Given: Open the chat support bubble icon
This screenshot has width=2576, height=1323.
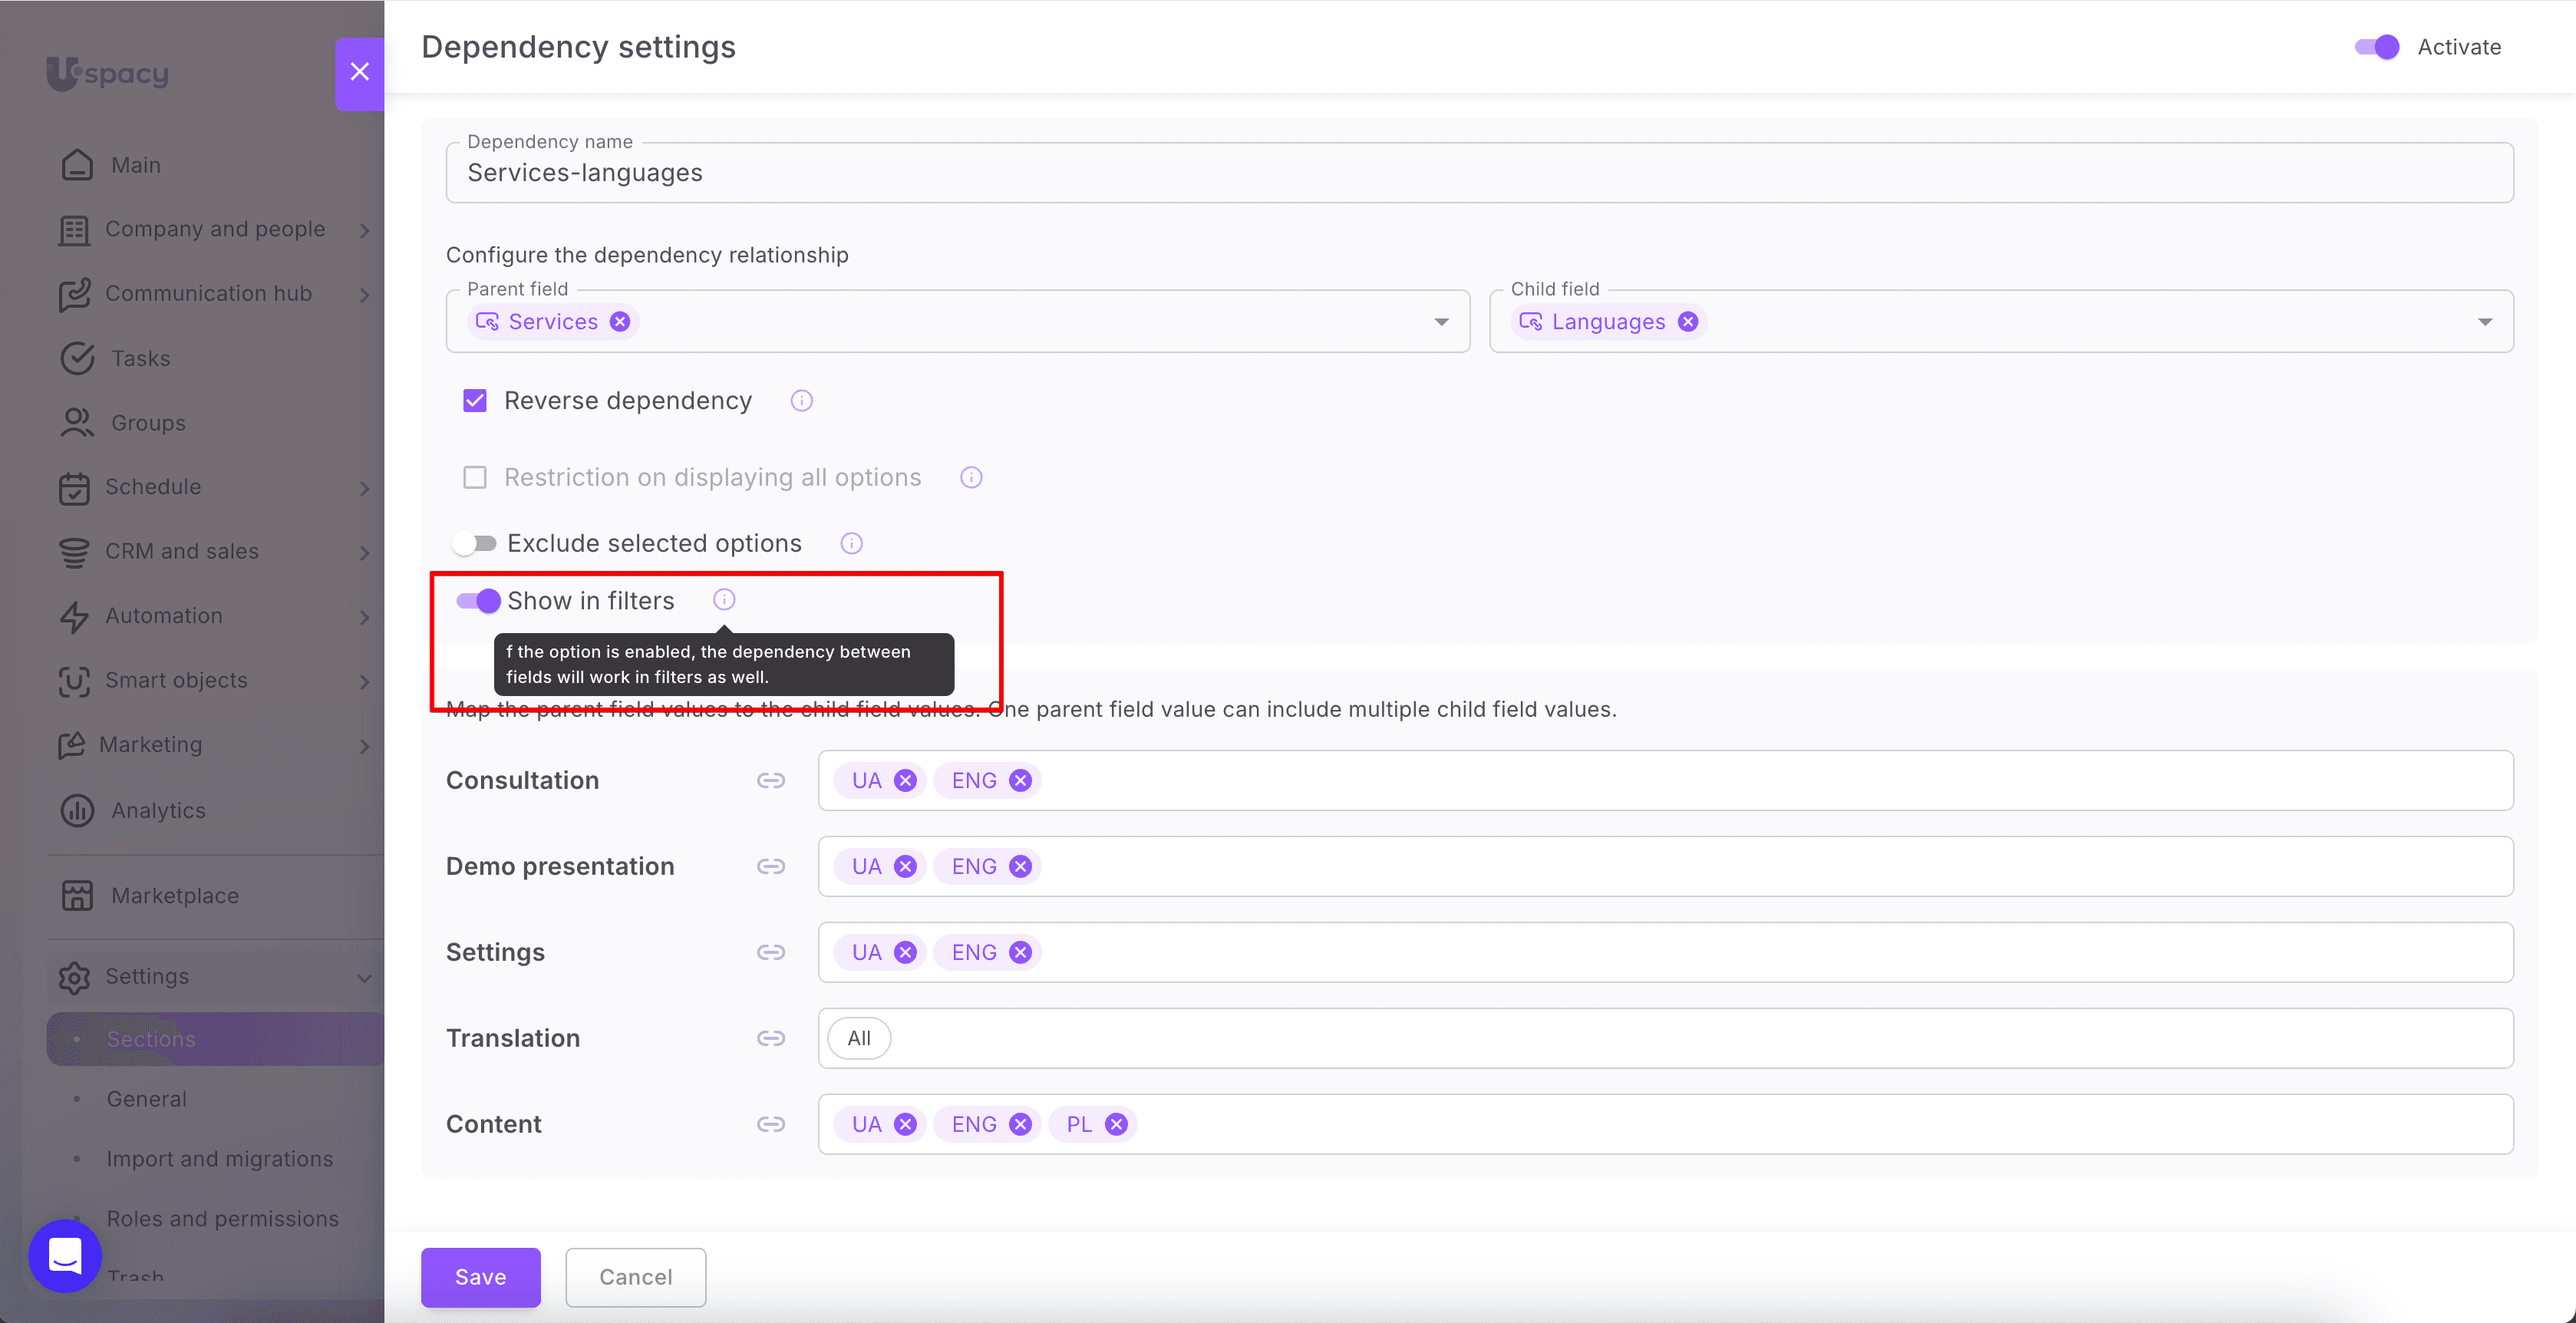Looking at the screenshot, I should tap(65, 1255).
